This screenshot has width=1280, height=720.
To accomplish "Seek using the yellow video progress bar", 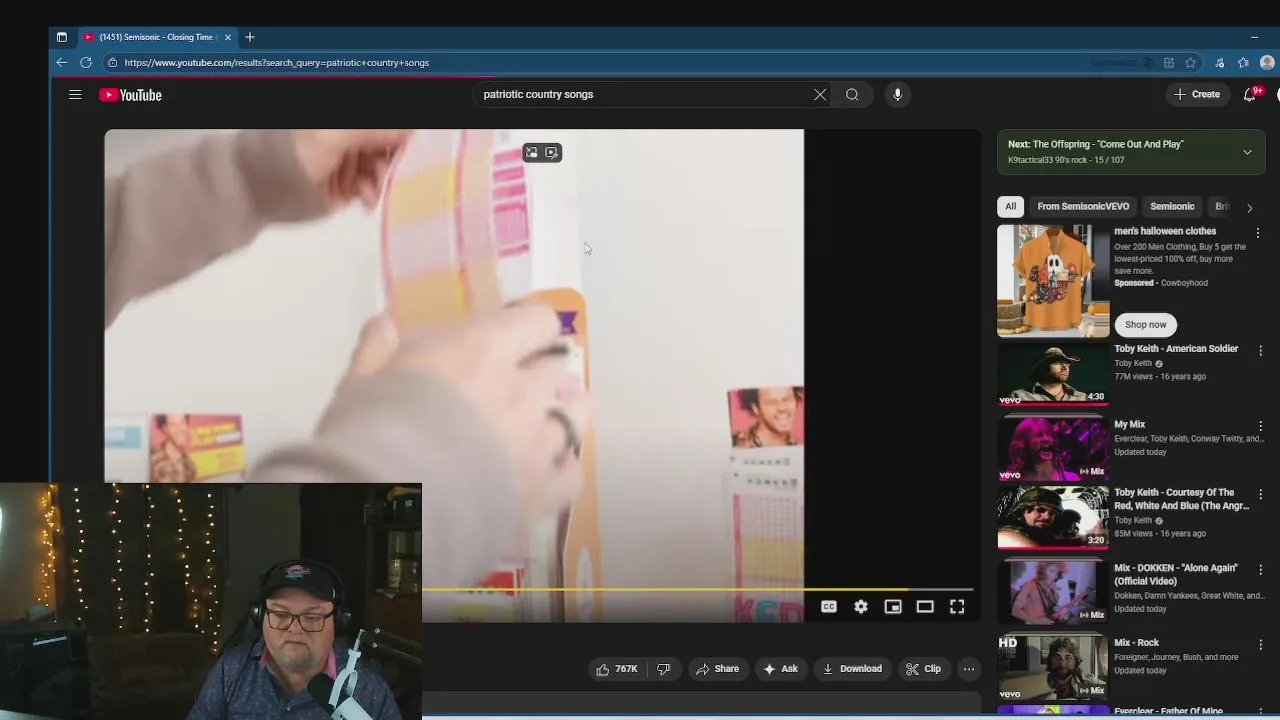I will click(x=697, y=589).
